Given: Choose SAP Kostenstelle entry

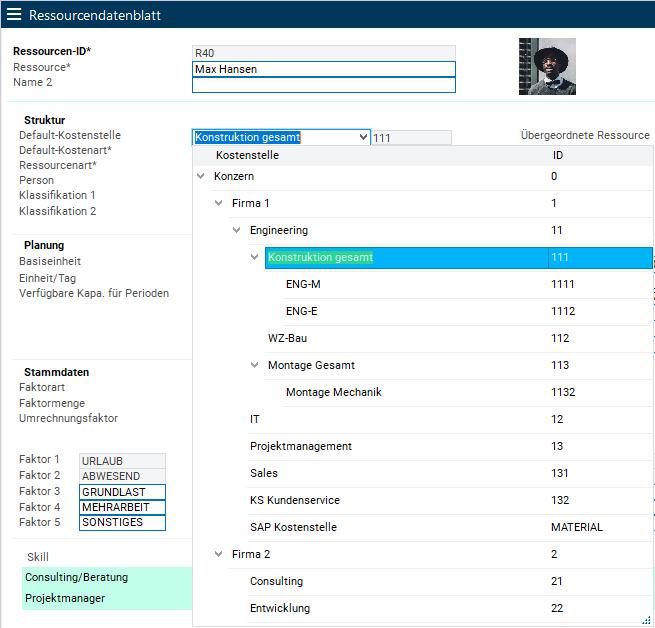Looking at the screenshot, I should [293, 527].
